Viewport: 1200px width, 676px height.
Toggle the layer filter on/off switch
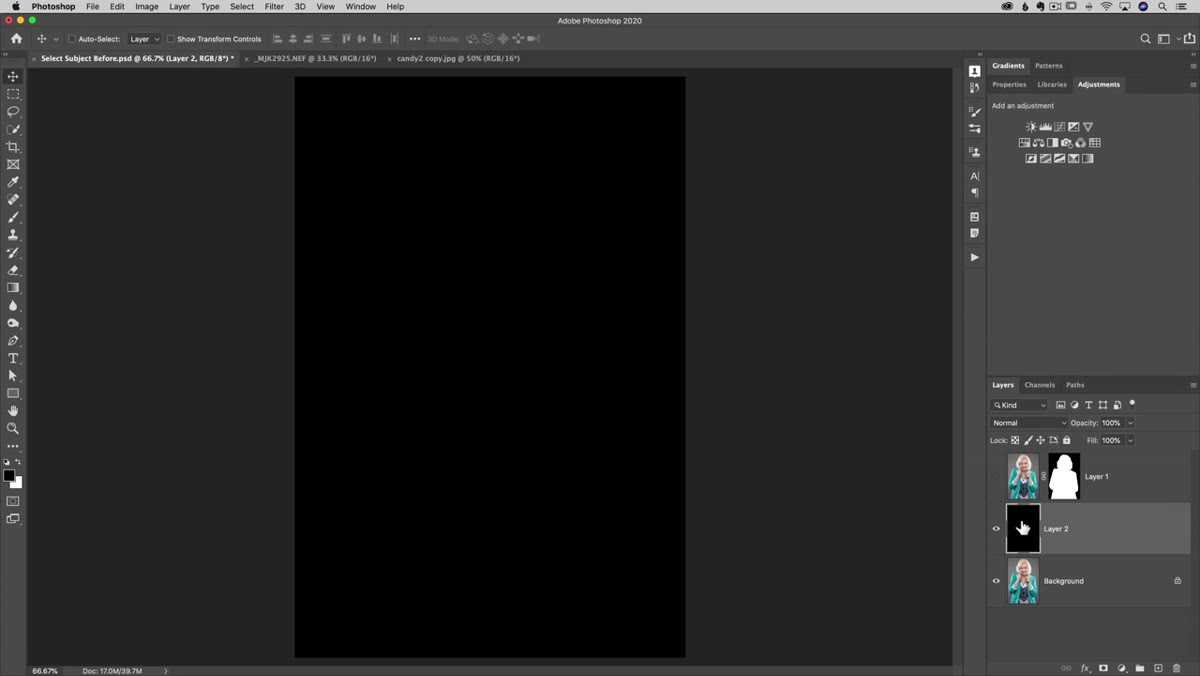click(1132, 404)
